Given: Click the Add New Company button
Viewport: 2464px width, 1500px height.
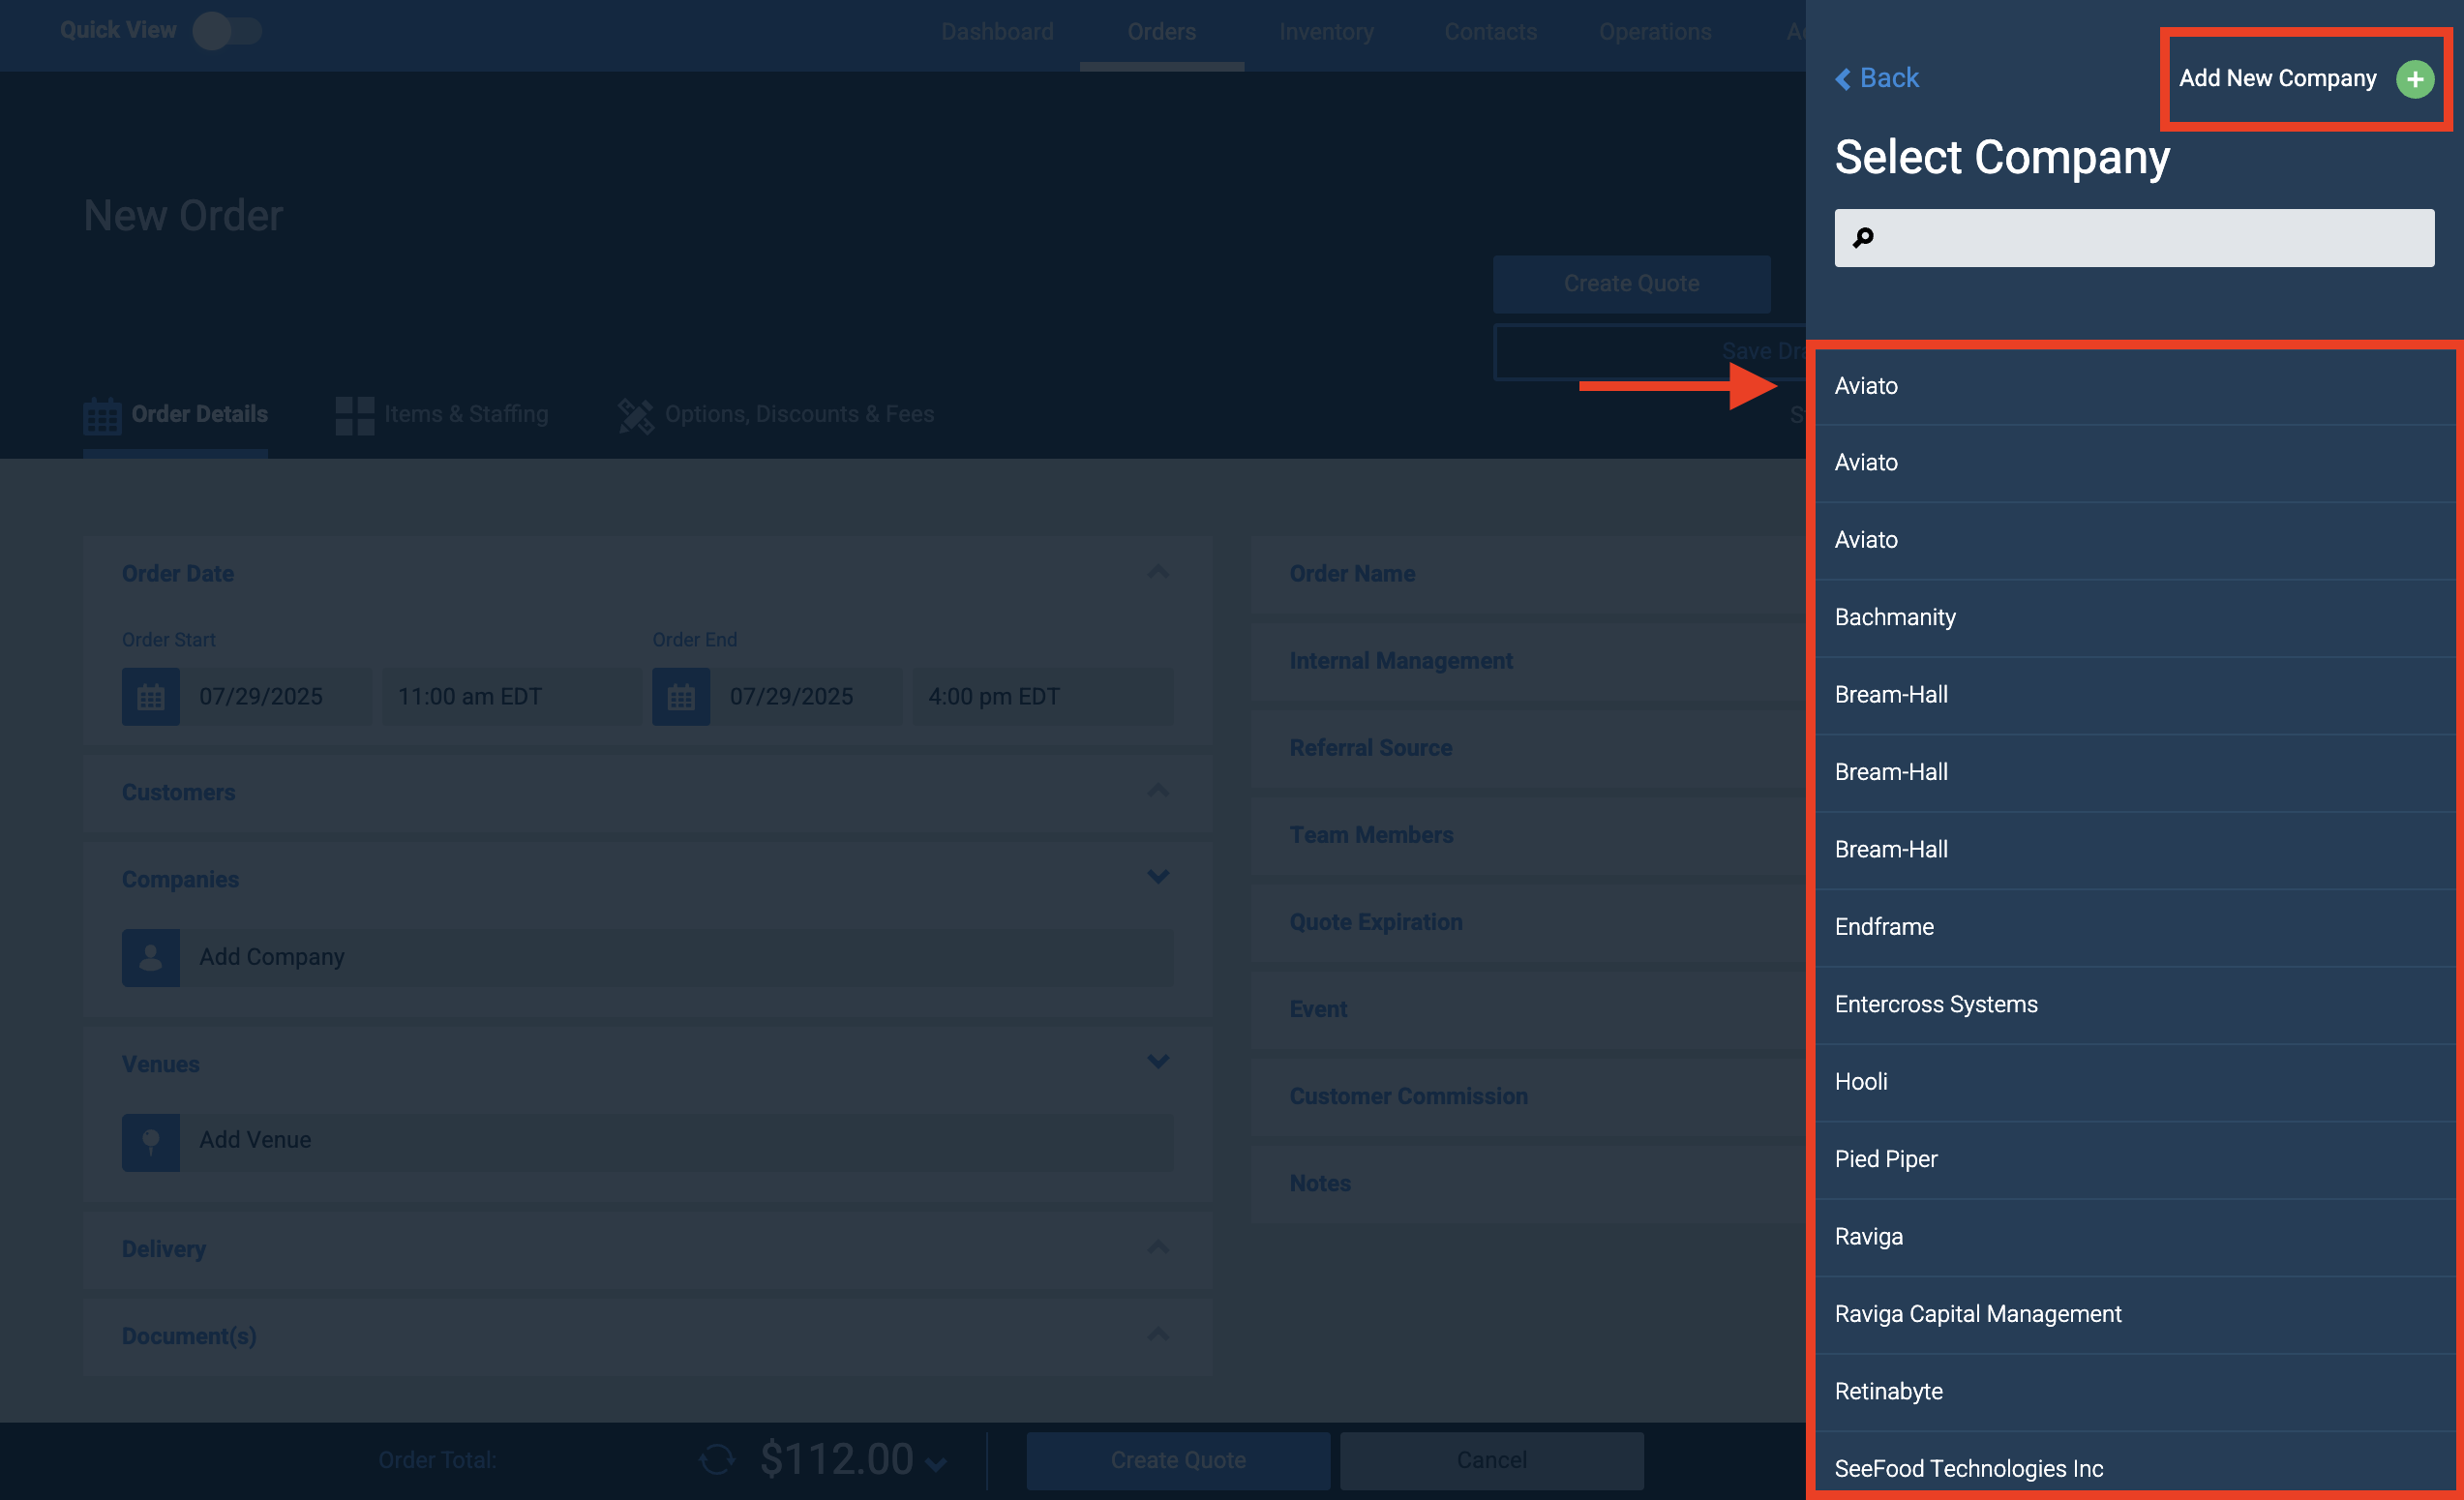Looking at the screenshot, I should point(2306,78).
